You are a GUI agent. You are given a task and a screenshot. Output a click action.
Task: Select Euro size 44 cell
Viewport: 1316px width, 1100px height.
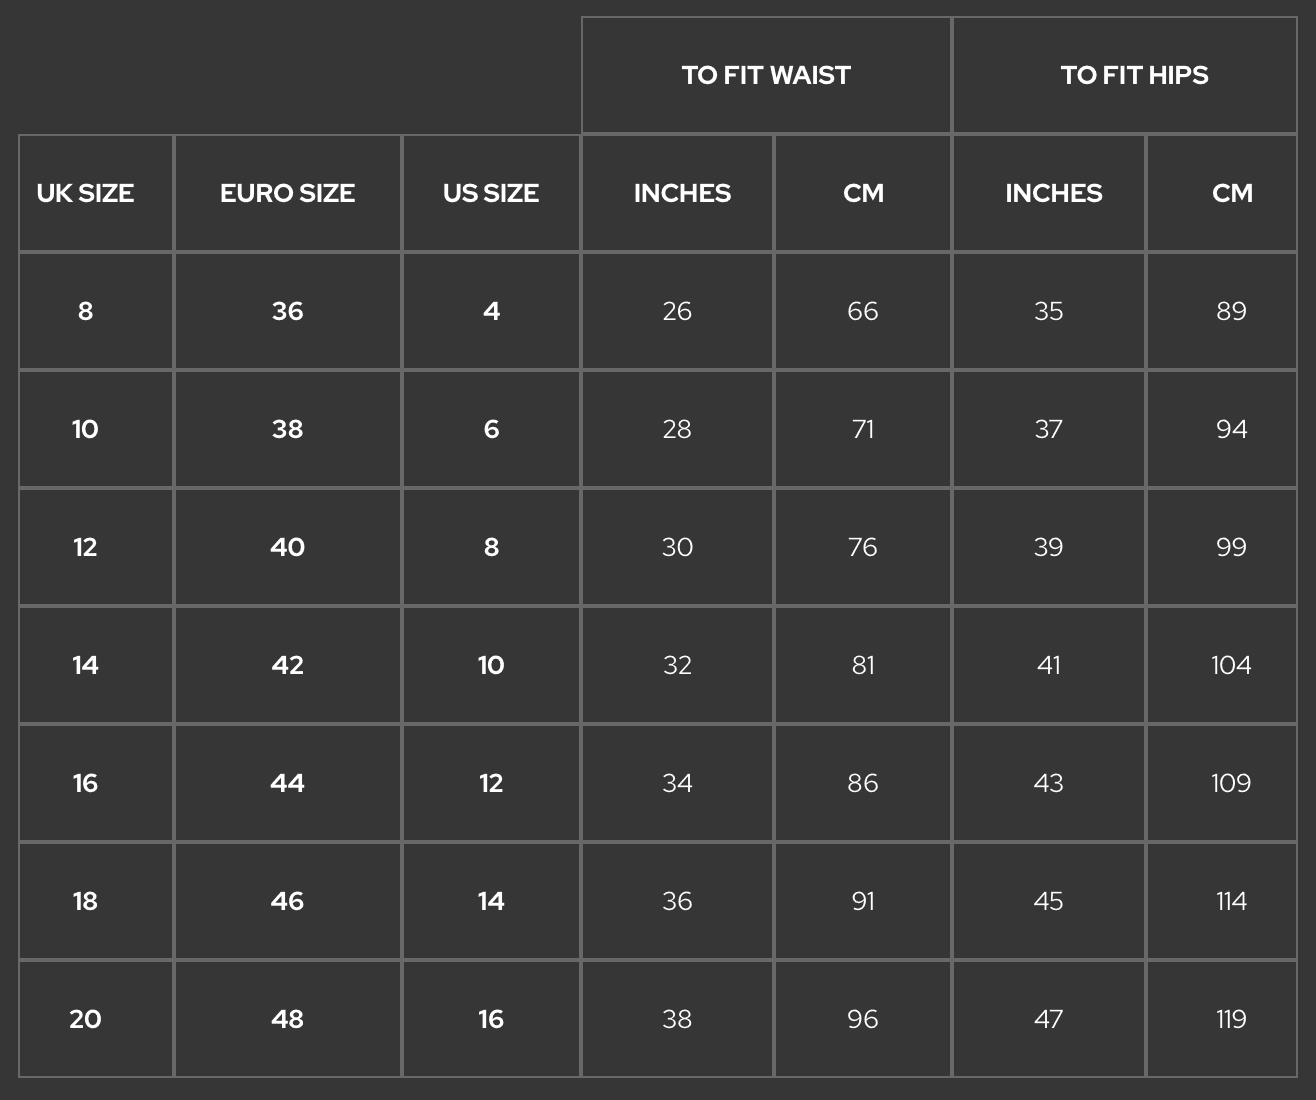click(287, 783)
